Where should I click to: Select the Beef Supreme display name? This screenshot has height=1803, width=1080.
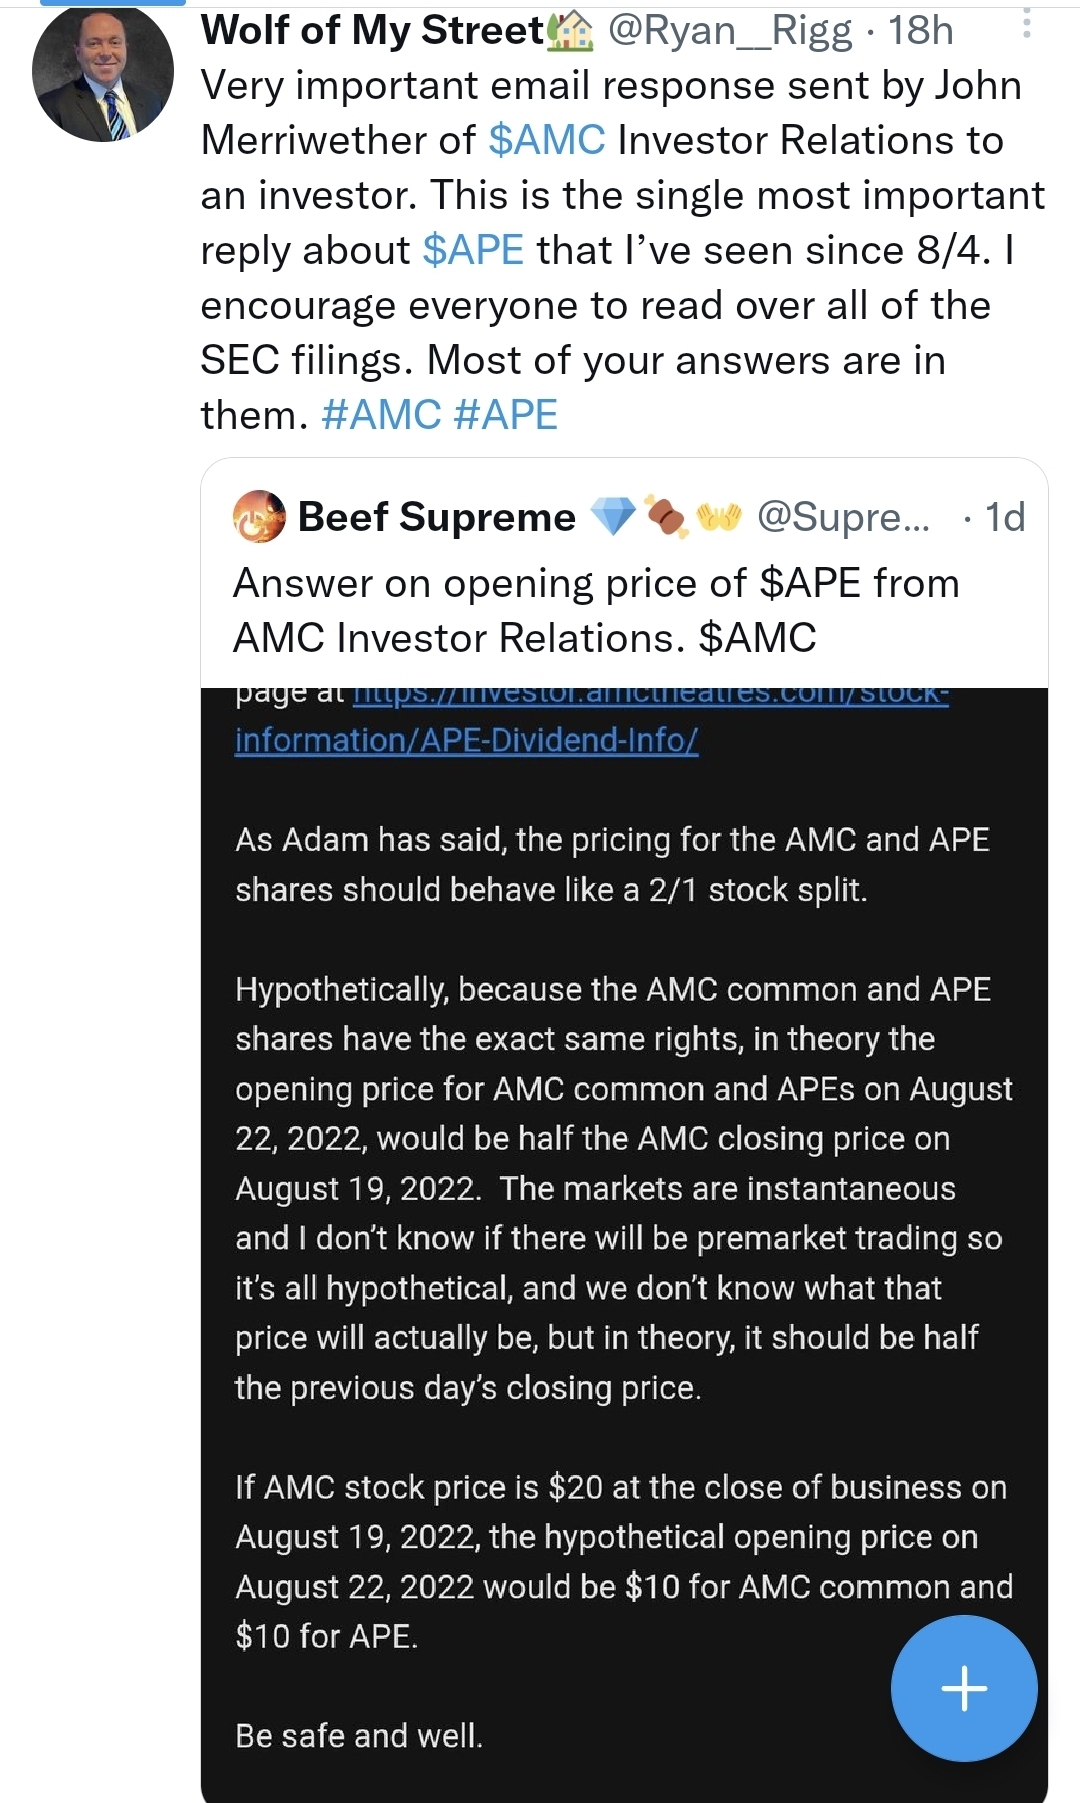437,517
